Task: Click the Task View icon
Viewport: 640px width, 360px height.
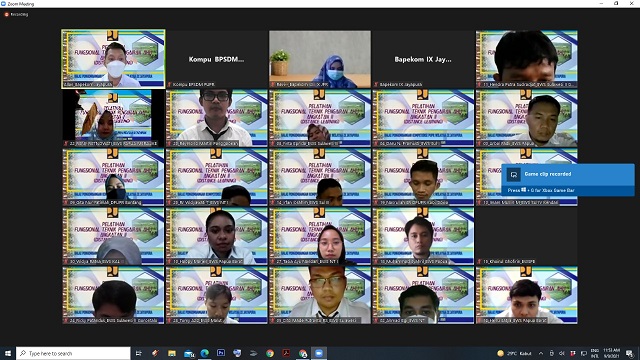Action: (138, 353)
